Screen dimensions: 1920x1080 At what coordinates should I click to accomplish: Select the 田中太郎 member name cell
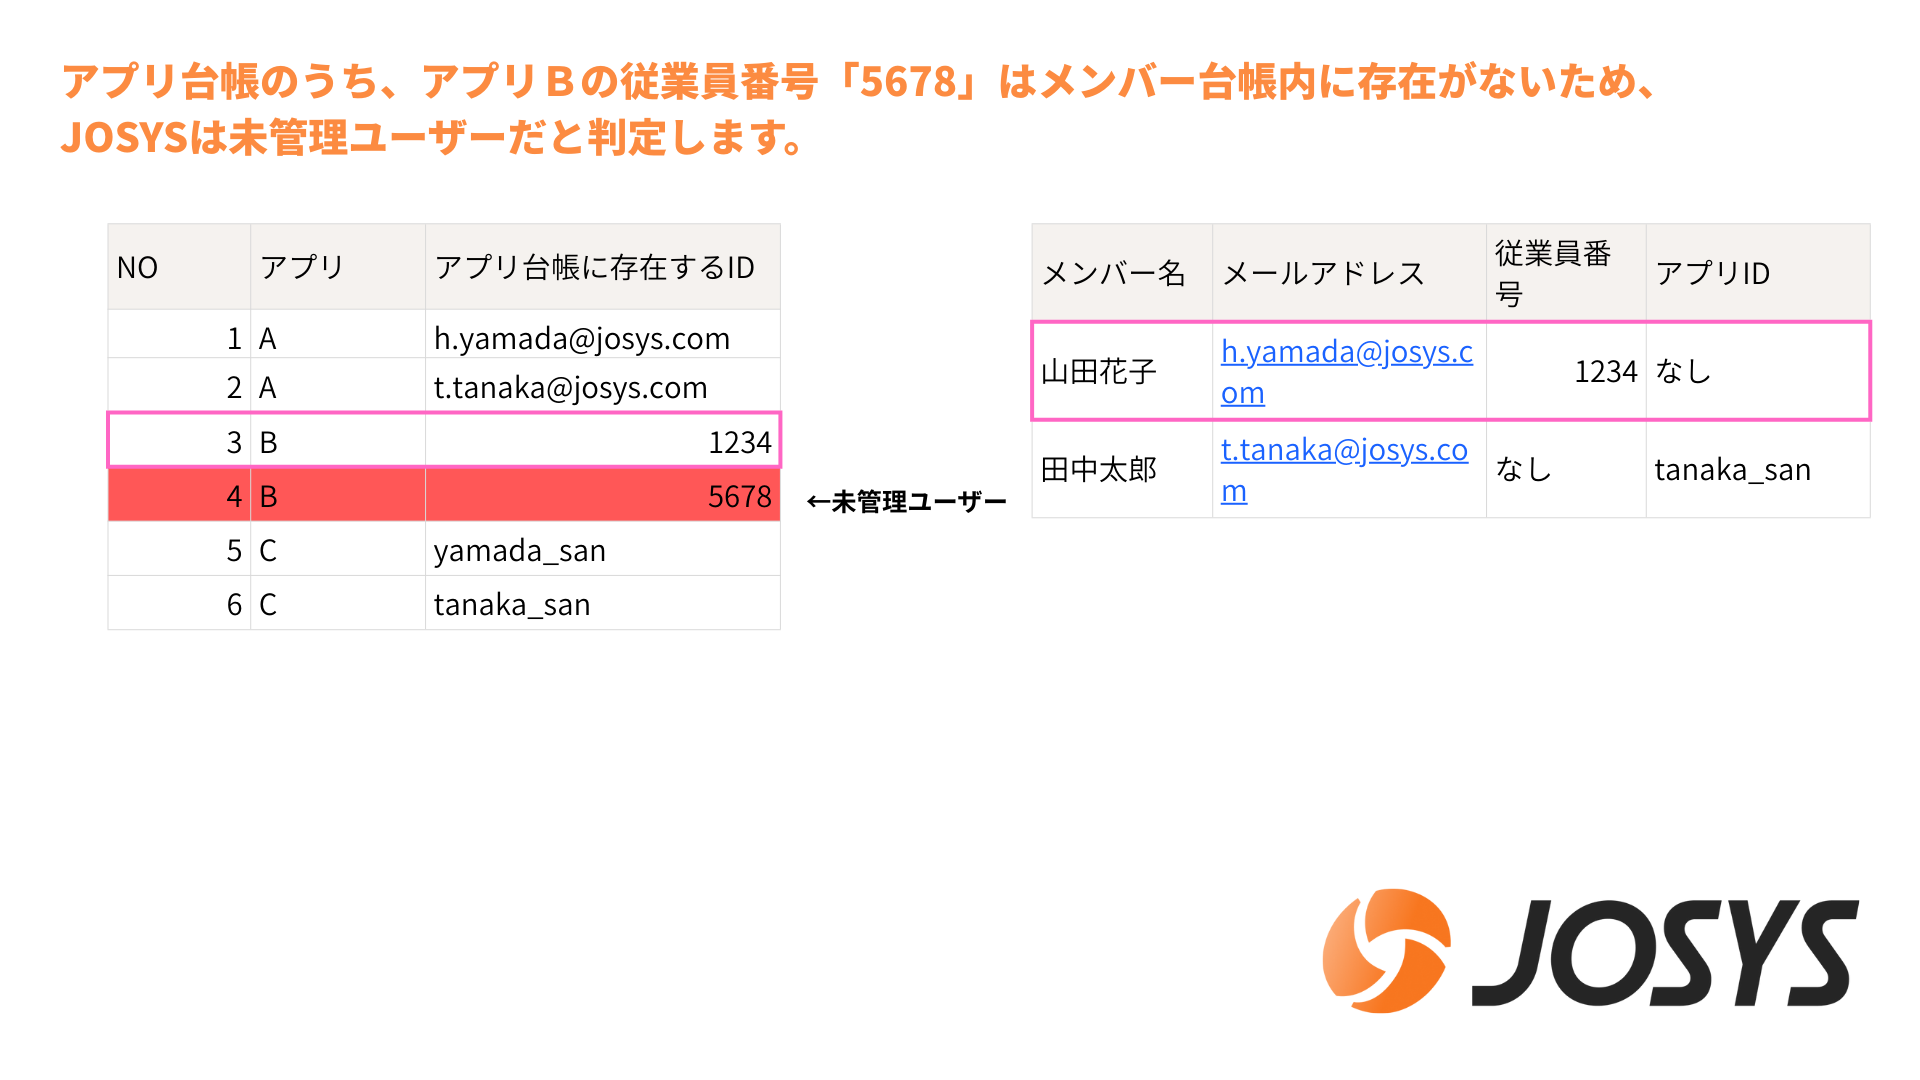[x=1099, y=469]
